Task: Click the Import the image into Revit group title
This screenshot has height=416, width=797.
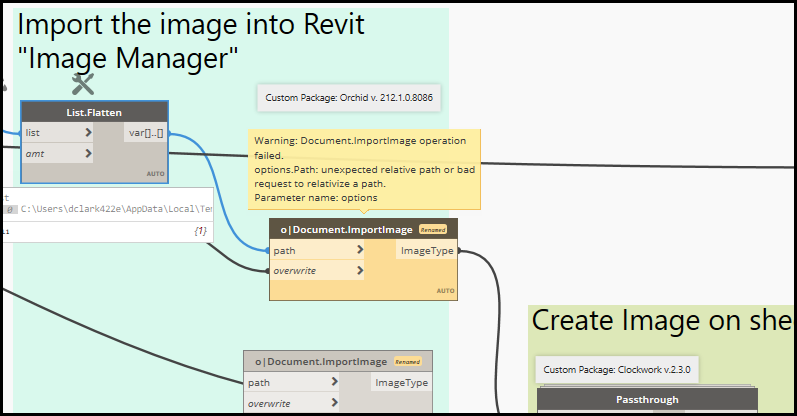Action: pyautogui.click(x=191, y=41)
